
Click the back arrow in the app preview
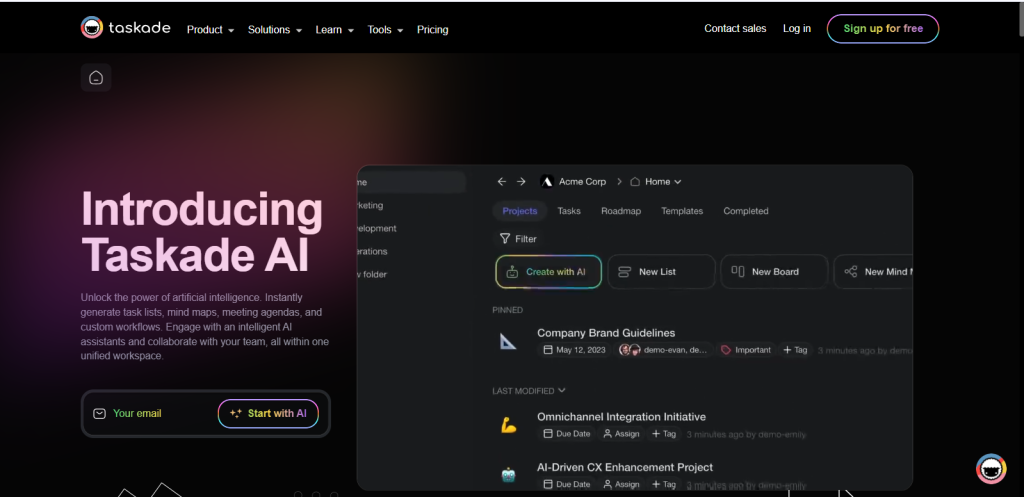tap(502, 182)
